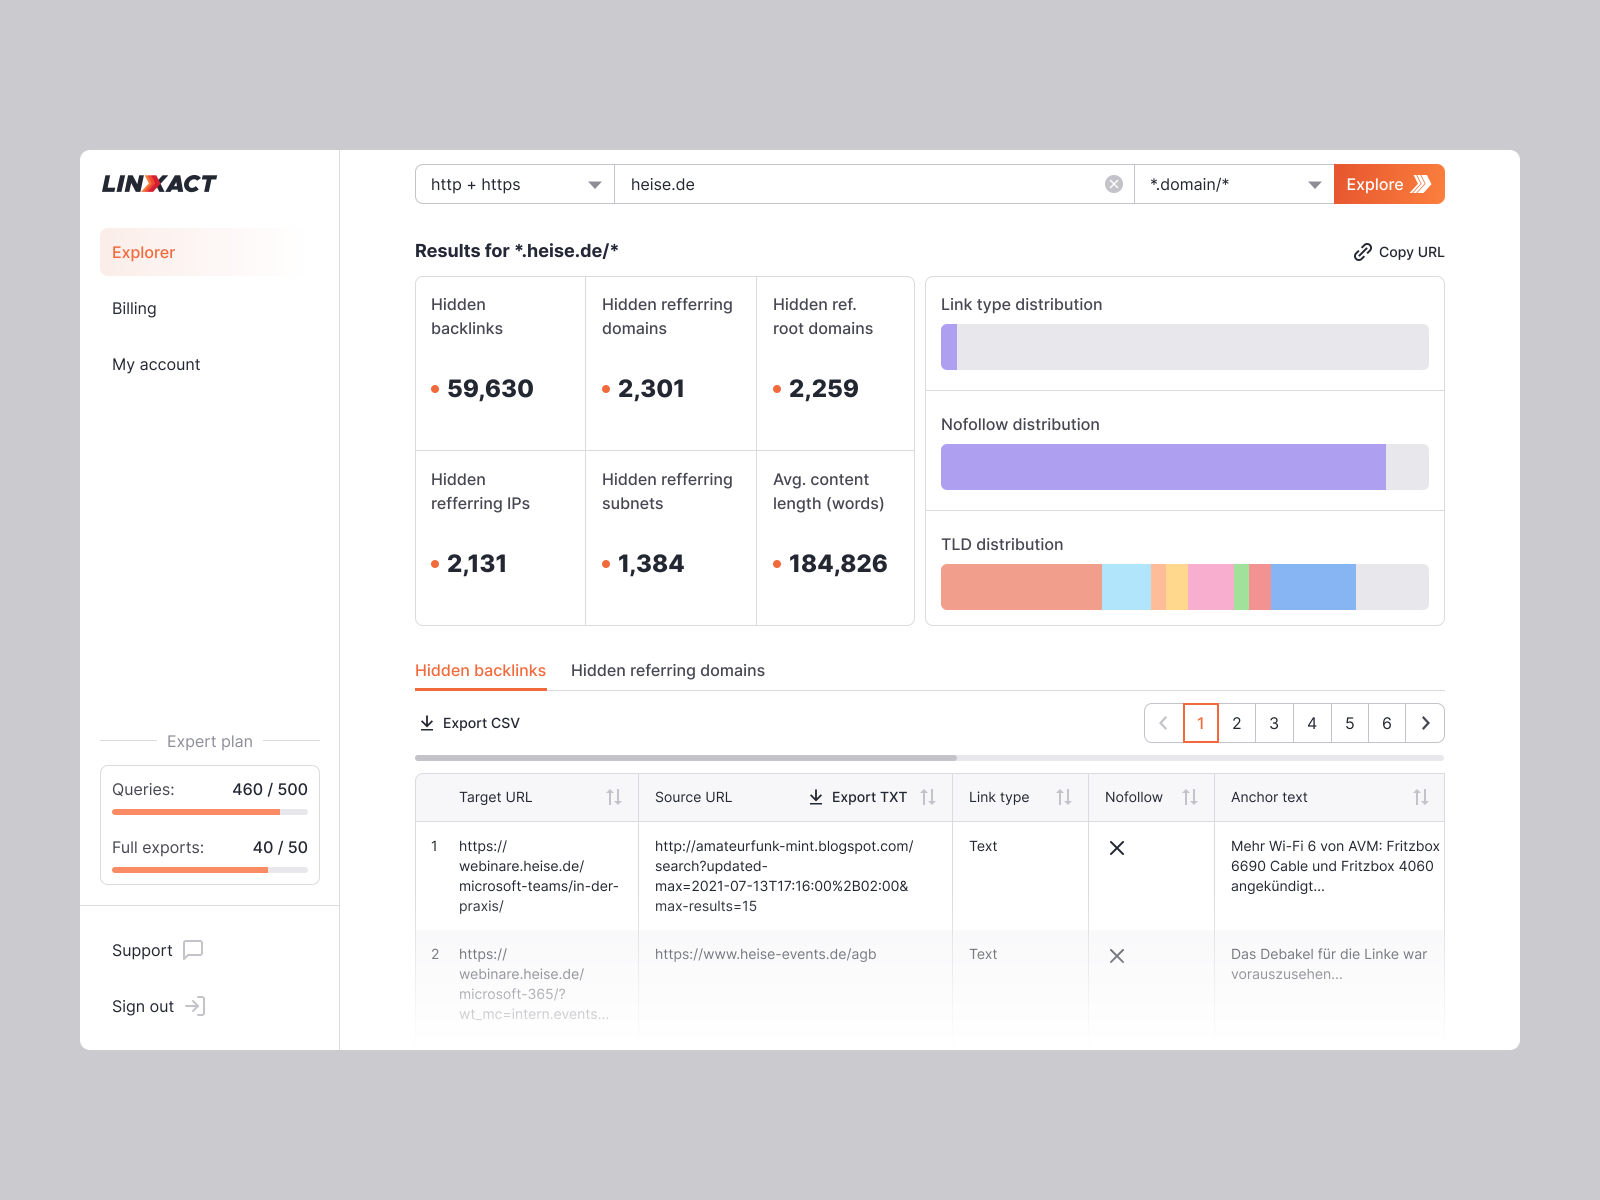Click the Explore button
Viewport: 1600px width, 1200px height.
(1388, 183)
